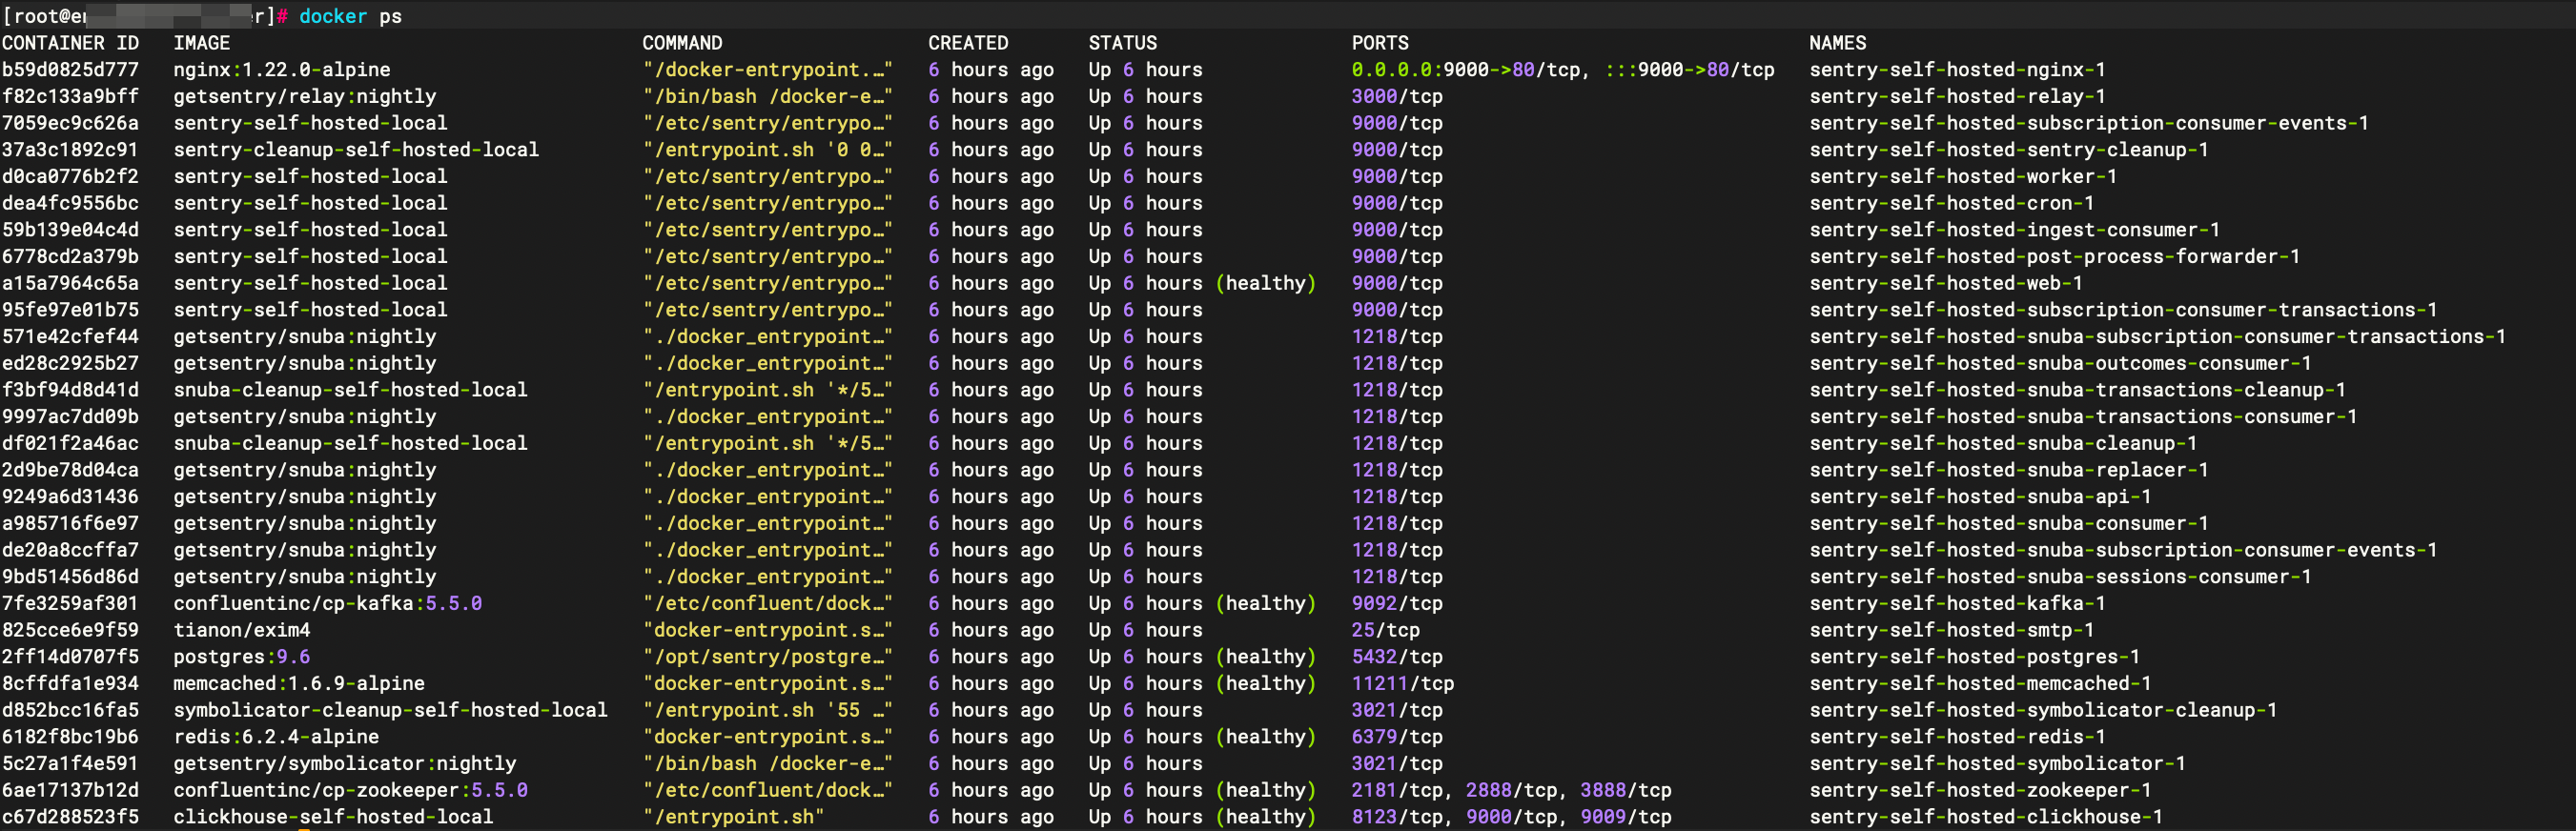Click port 11211/tcp
The image size is (2576, 831).
pyautogui.click(x=1403, y=683)
